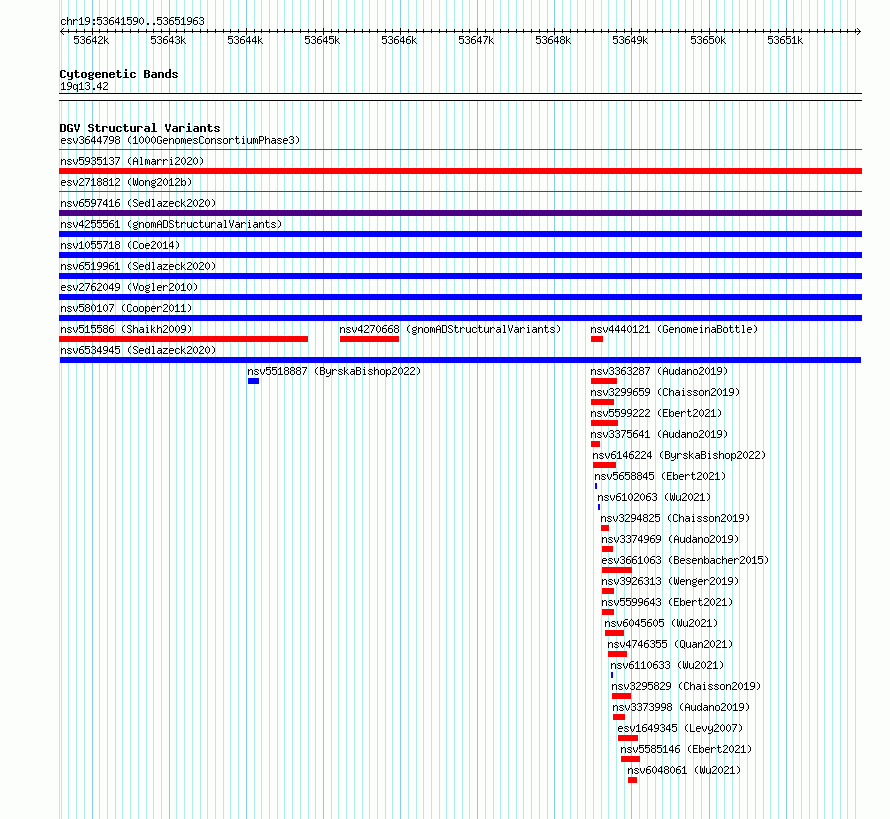890x819 pixels.
Task: Select esv1649345 (Levy2007) label
Action: 681,728
